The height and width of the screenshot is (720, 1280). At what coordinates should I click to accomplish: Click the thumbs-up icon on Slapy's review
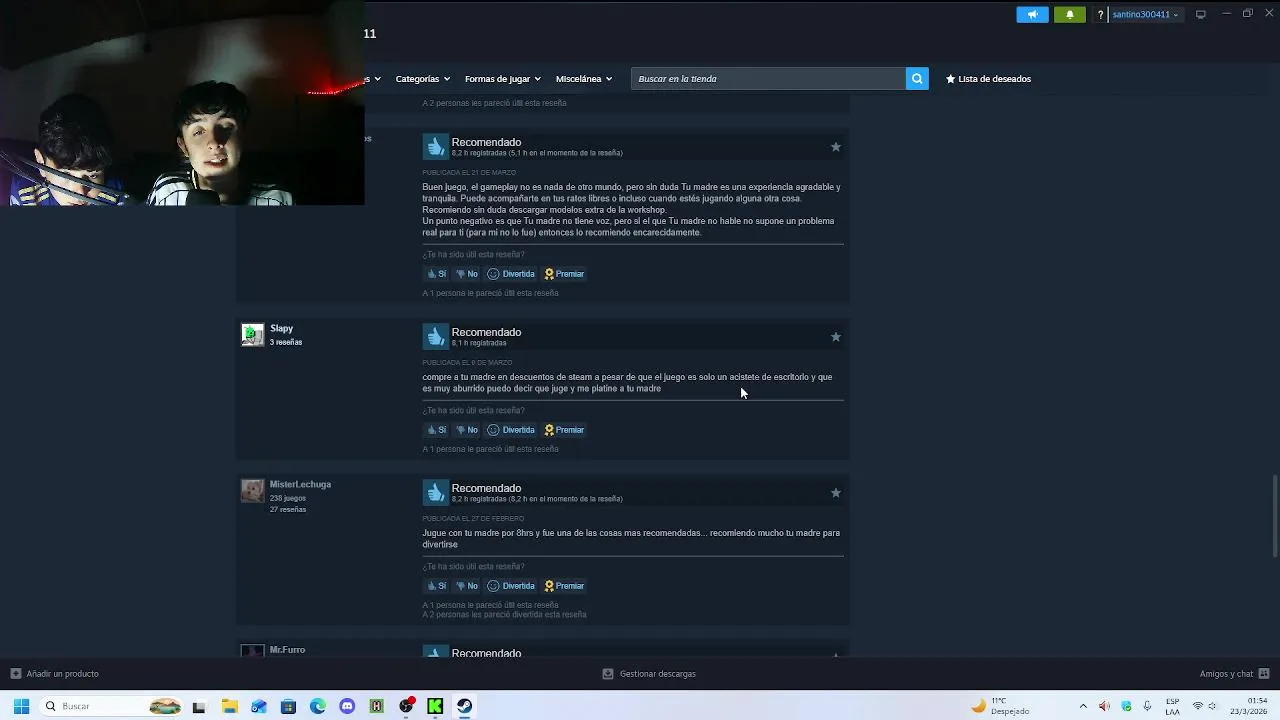click(x=435, y=336)
